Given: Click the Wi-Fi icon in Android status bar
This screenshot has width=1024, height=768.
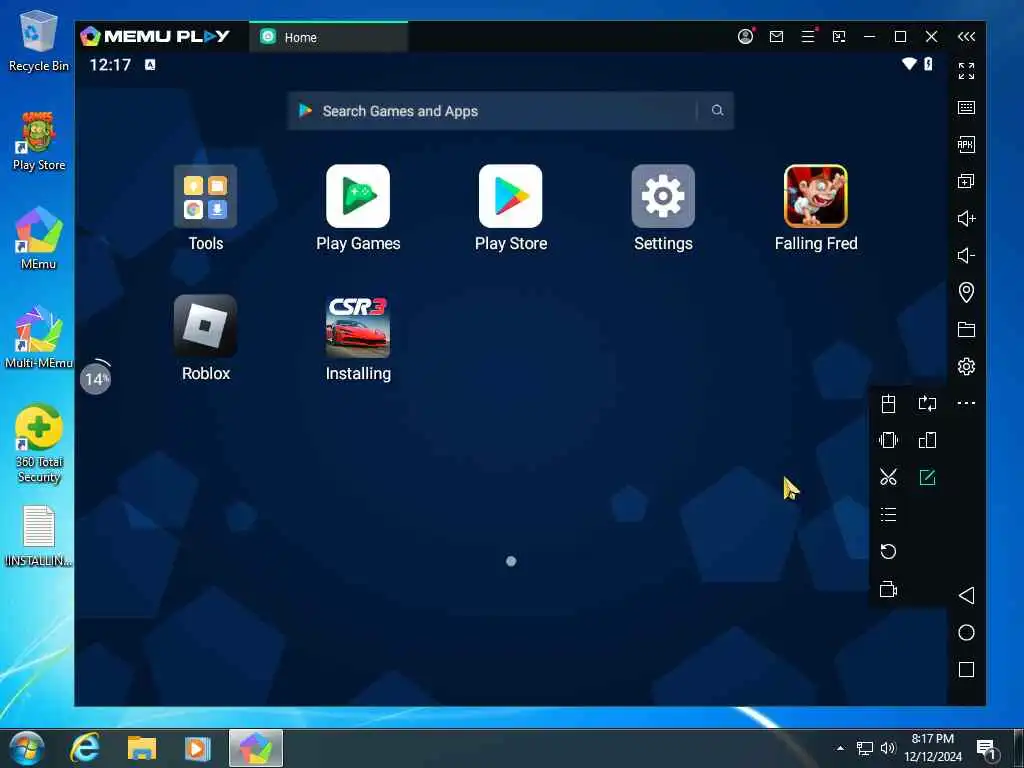Looking at the screenshot, I should tap(909, 63).
